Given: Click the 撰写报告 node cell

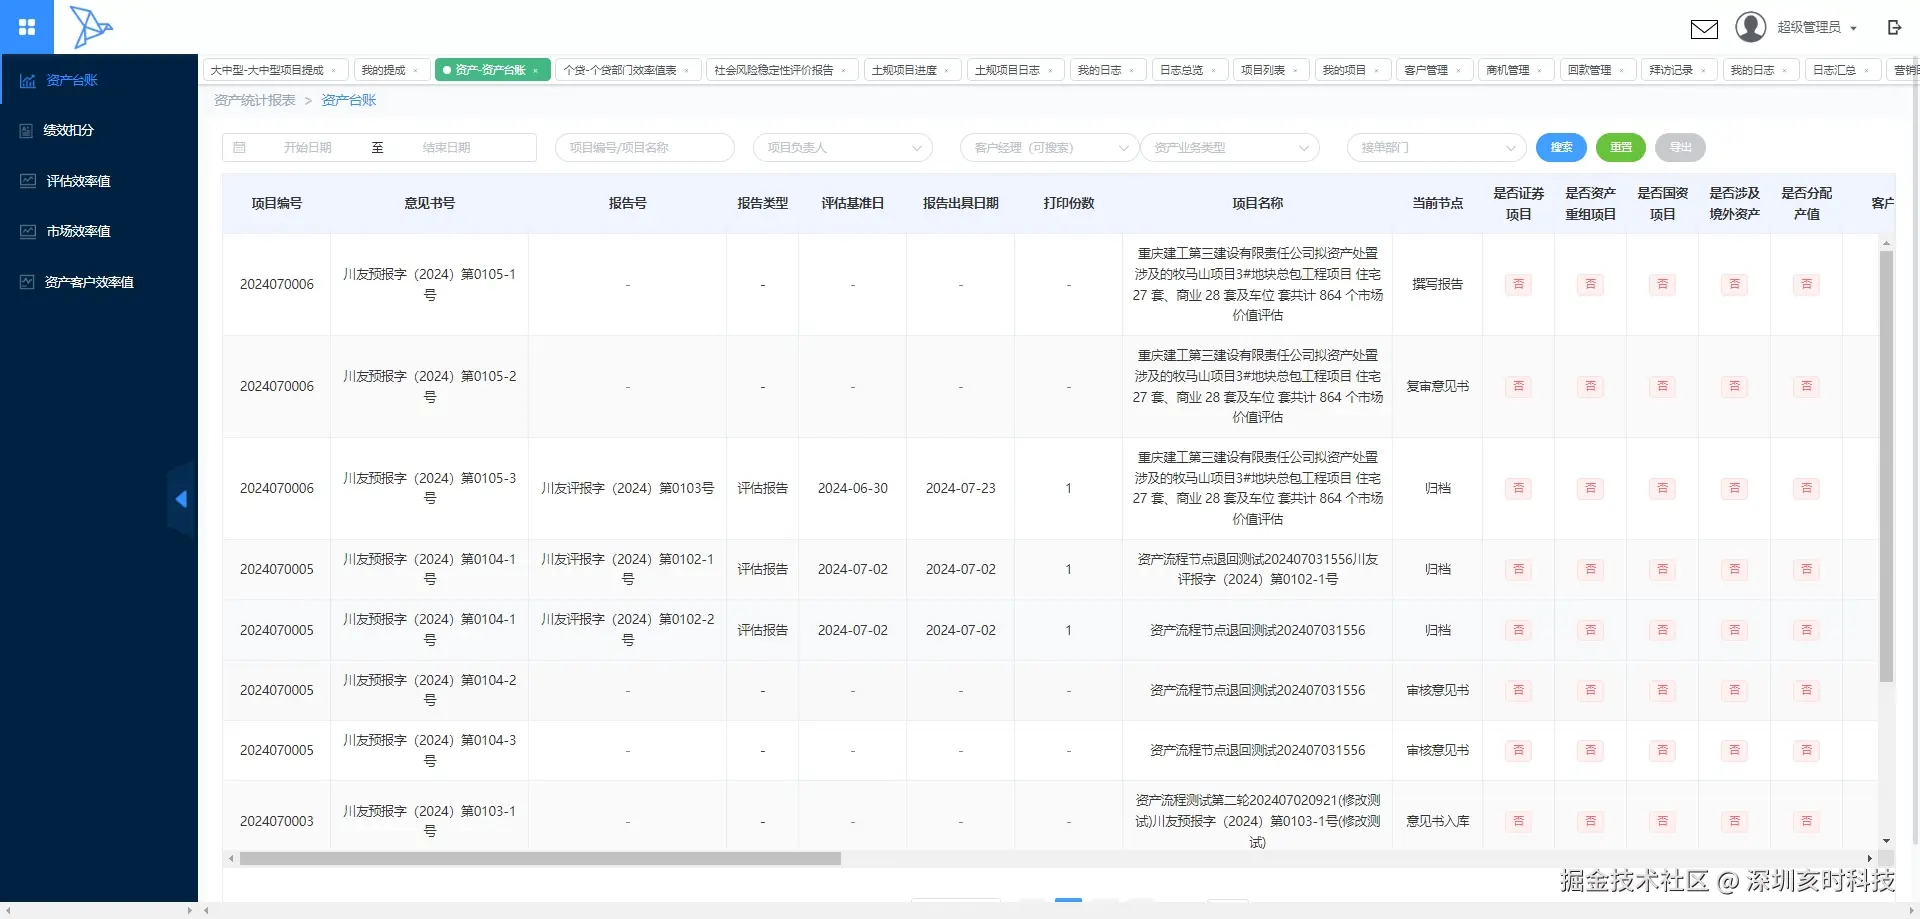Looking at the screenshot, I should point(1437,284).
